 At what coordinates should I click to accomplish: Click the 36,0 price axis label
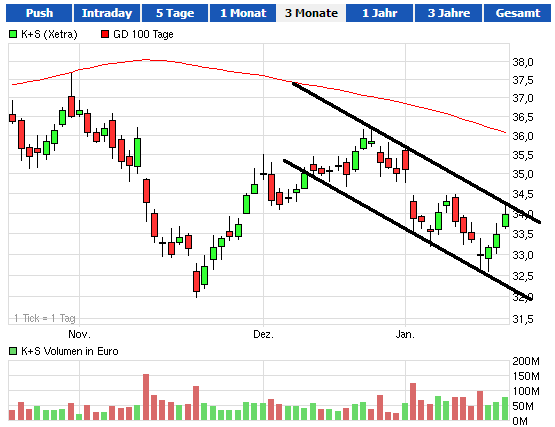tap(523, 136)
